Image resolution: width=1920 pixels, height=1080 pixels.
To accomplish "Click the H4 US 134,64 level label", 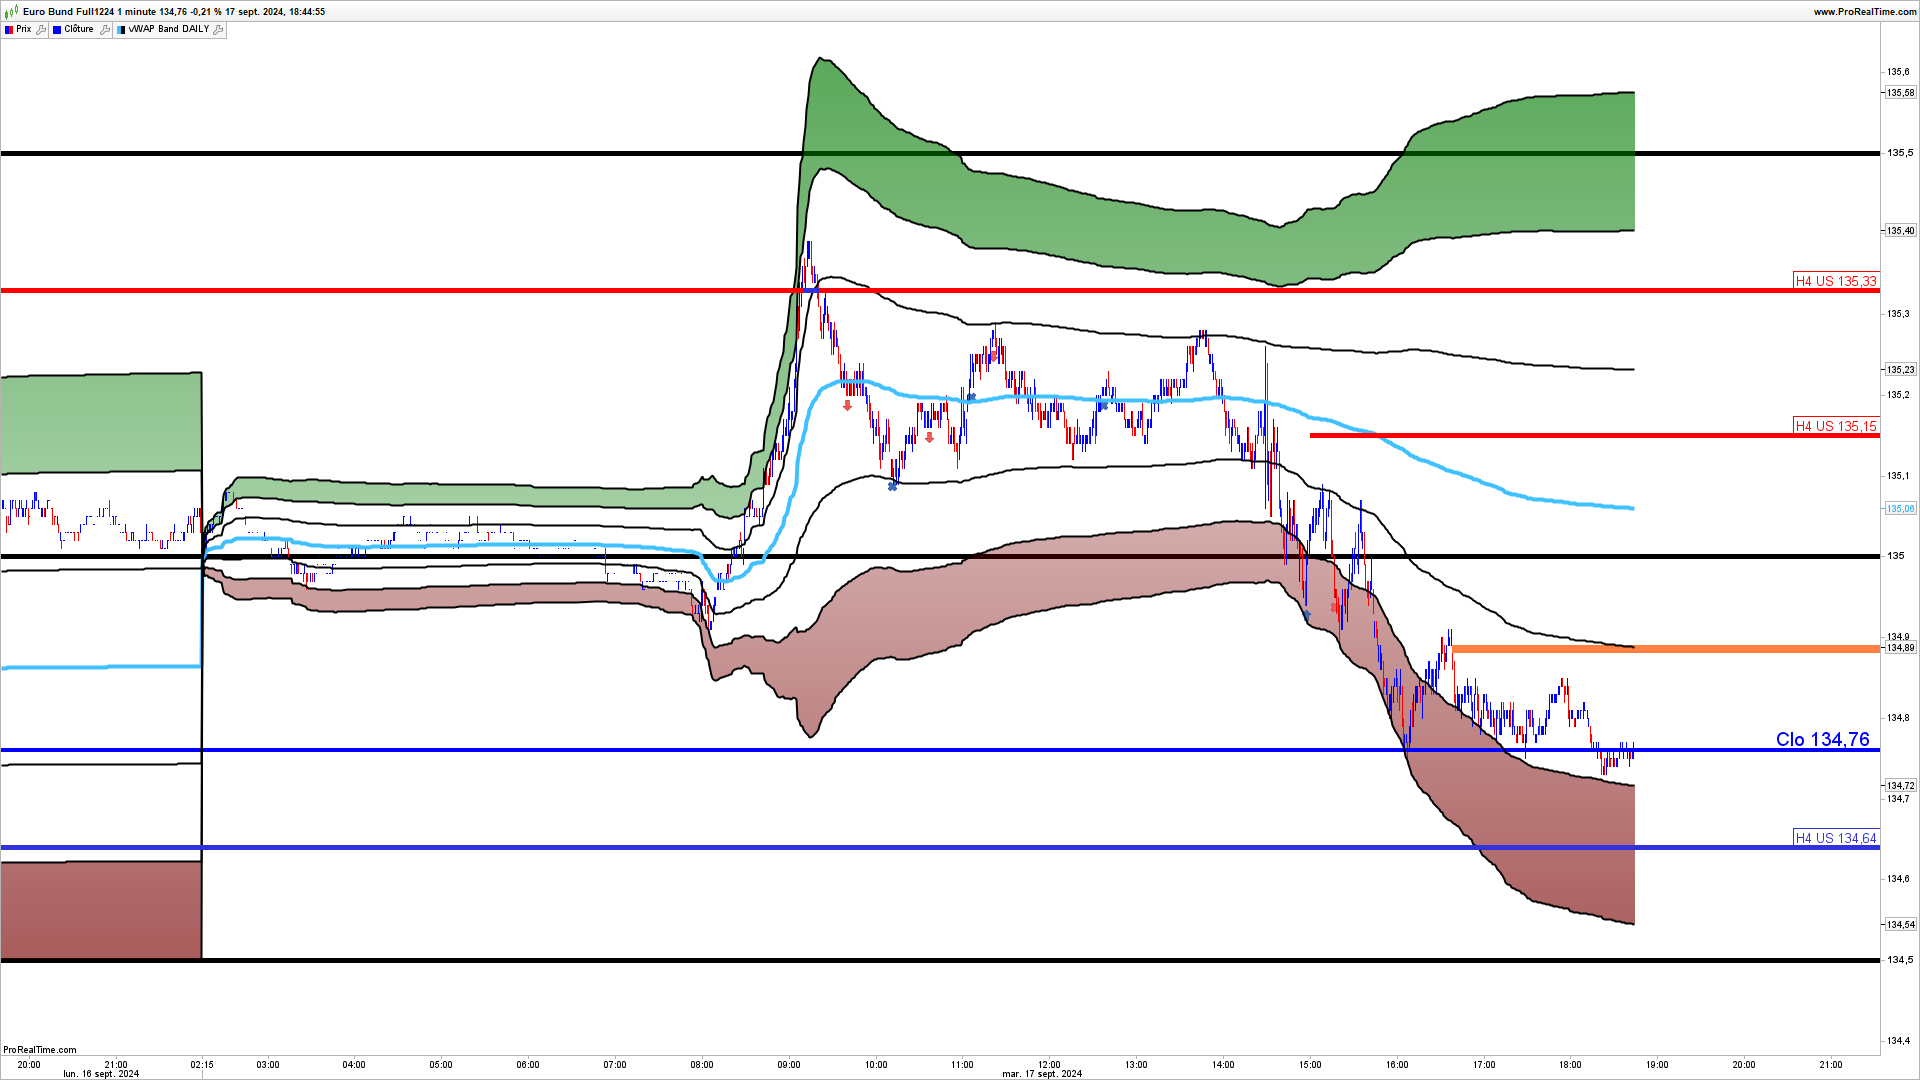I will [1836, 838].
